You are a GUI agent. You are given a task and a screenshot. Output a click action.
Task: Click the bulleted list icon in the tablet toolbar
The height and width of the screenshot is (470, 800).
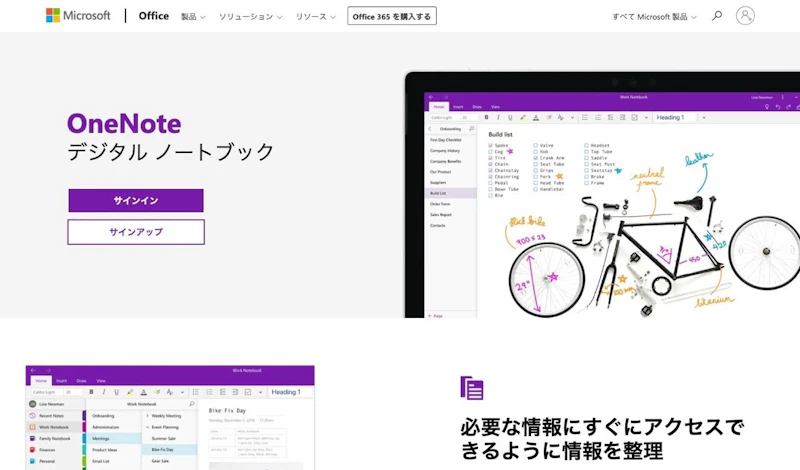585,117
